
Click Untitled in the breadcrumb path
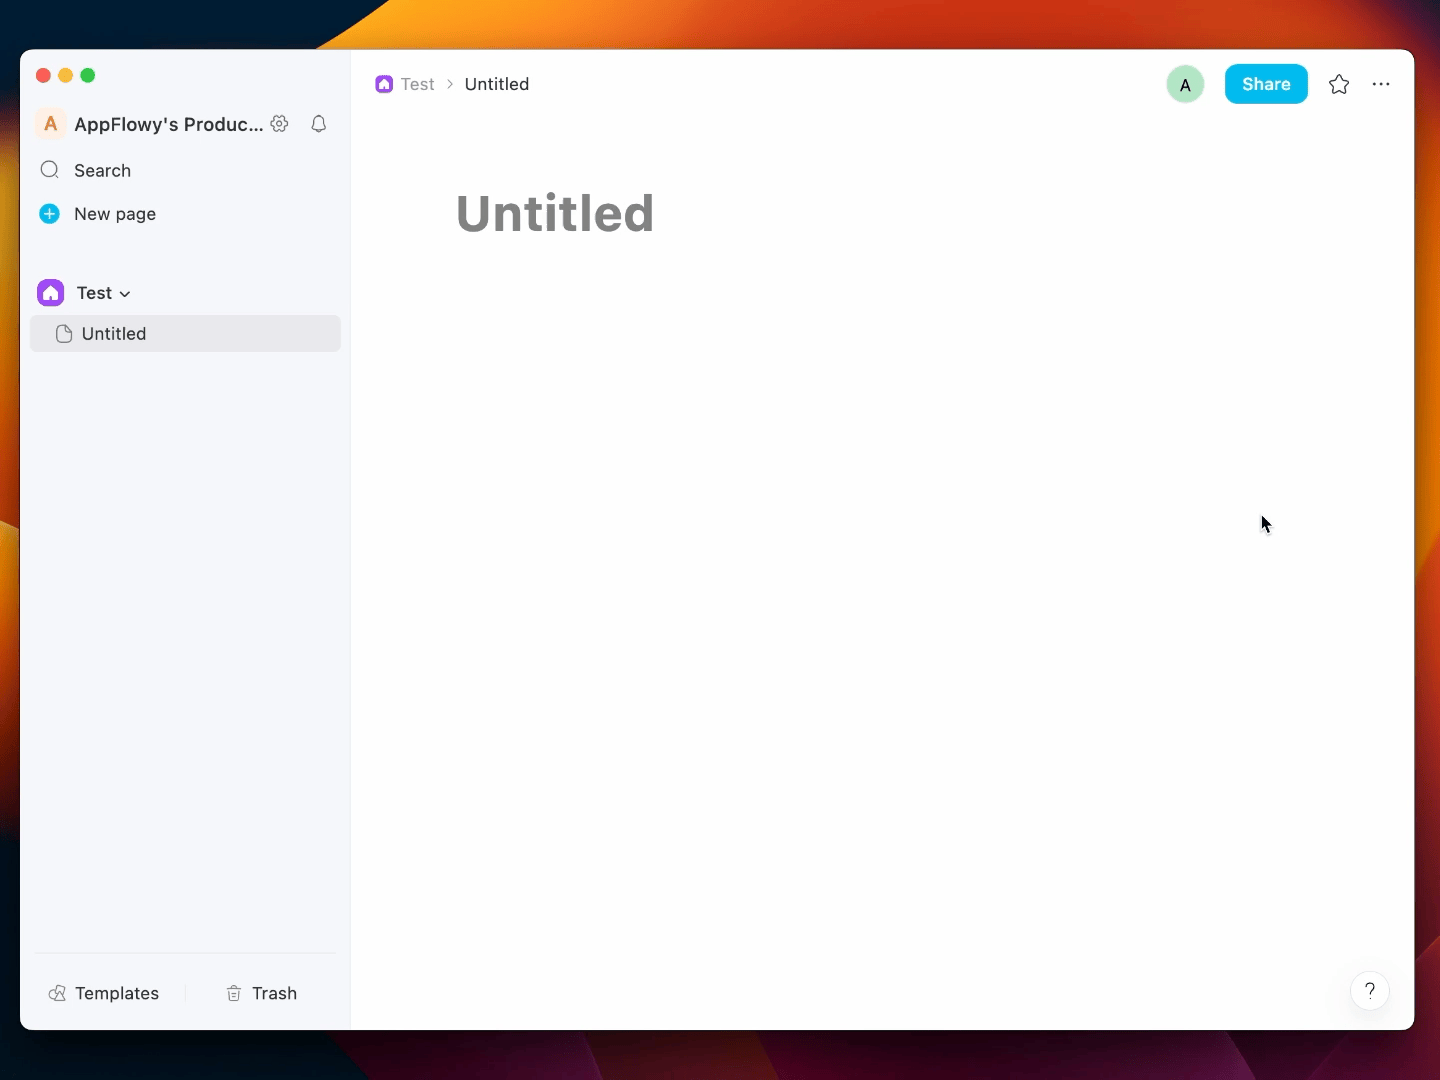(497, 85)
